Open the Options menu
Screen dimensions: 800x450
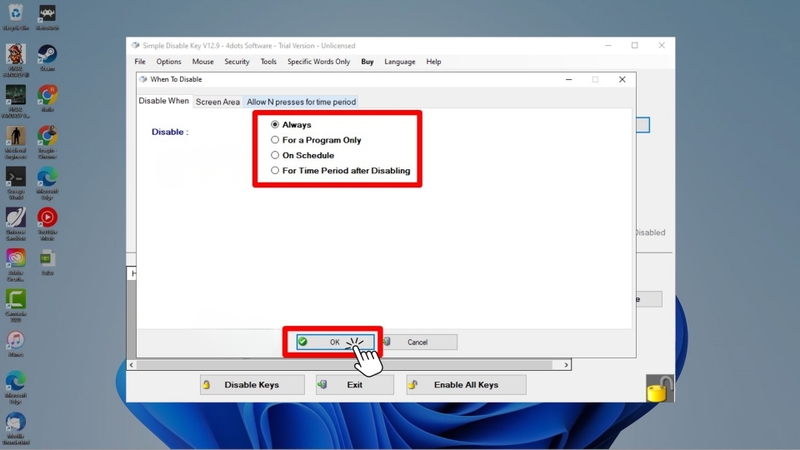[x=168, y=62]
